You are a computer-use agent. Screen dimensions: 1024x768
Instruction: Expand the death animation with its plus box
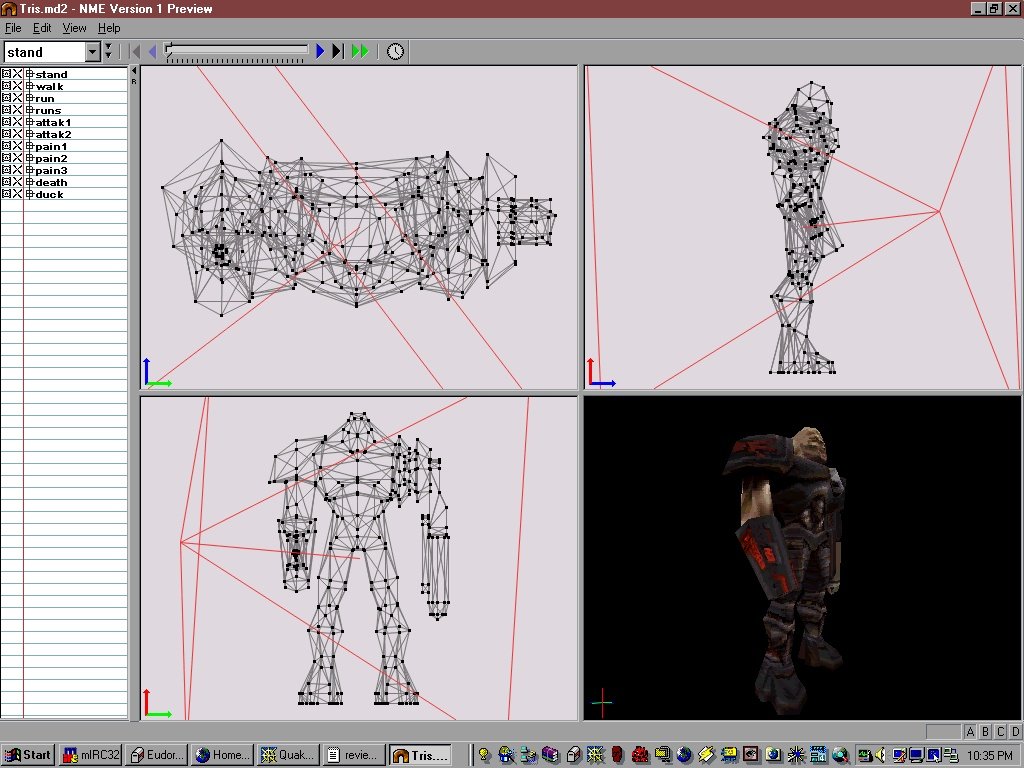29,182
